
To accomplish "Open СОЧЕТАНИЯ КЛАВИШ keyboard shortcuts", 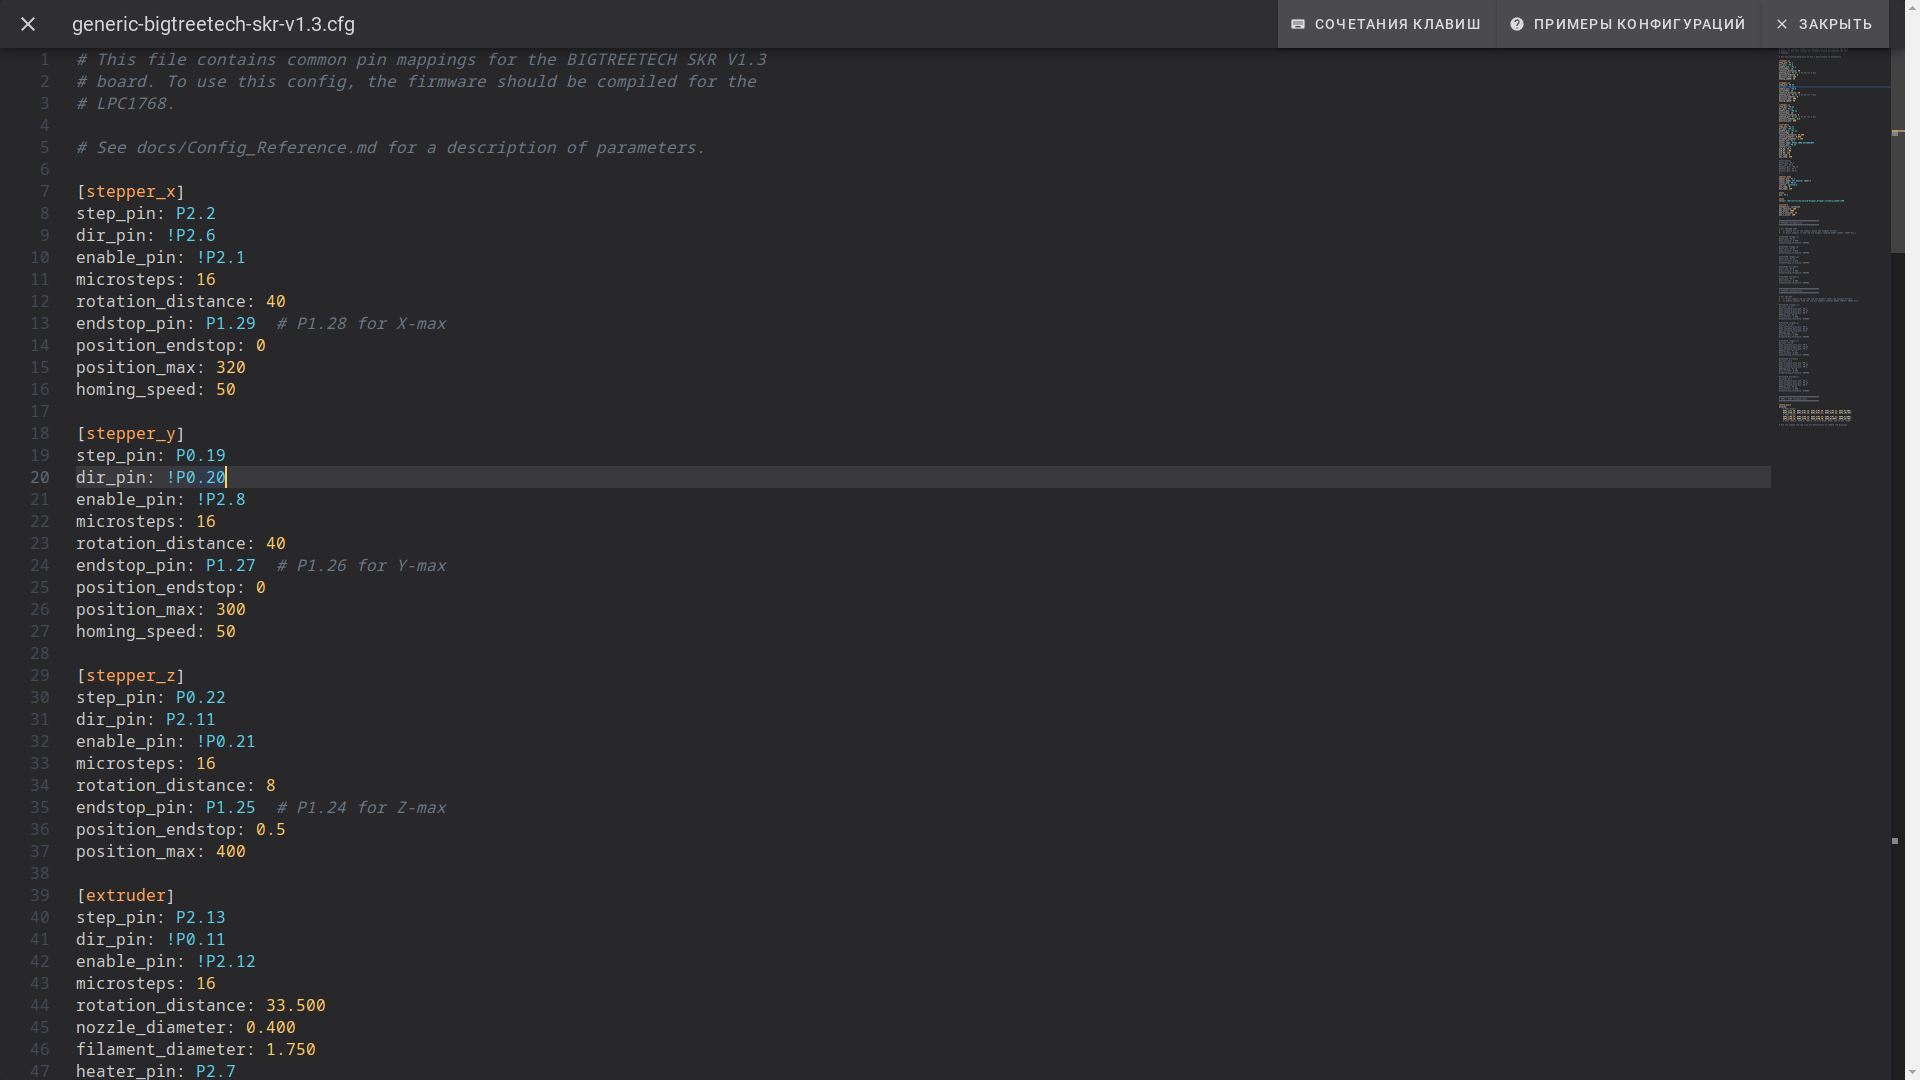I will 1397,24.
